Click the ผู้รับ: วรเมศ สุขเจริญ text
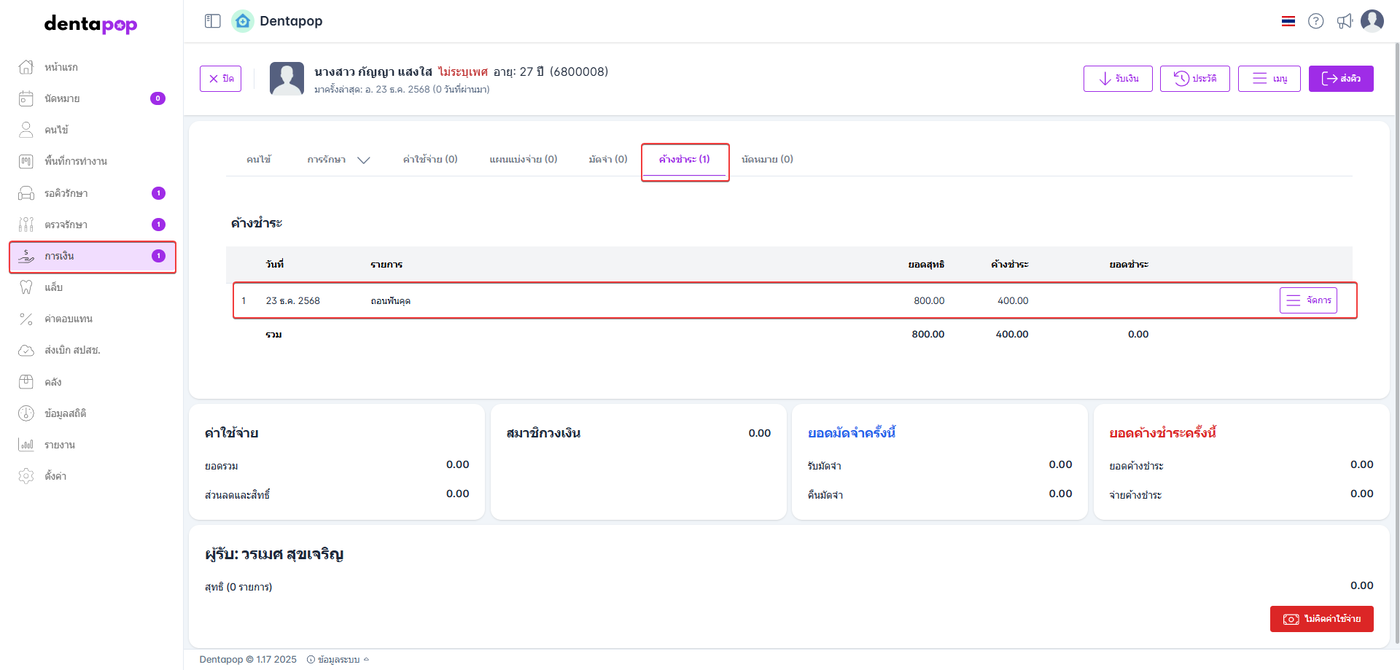 (x=274, y=553)
